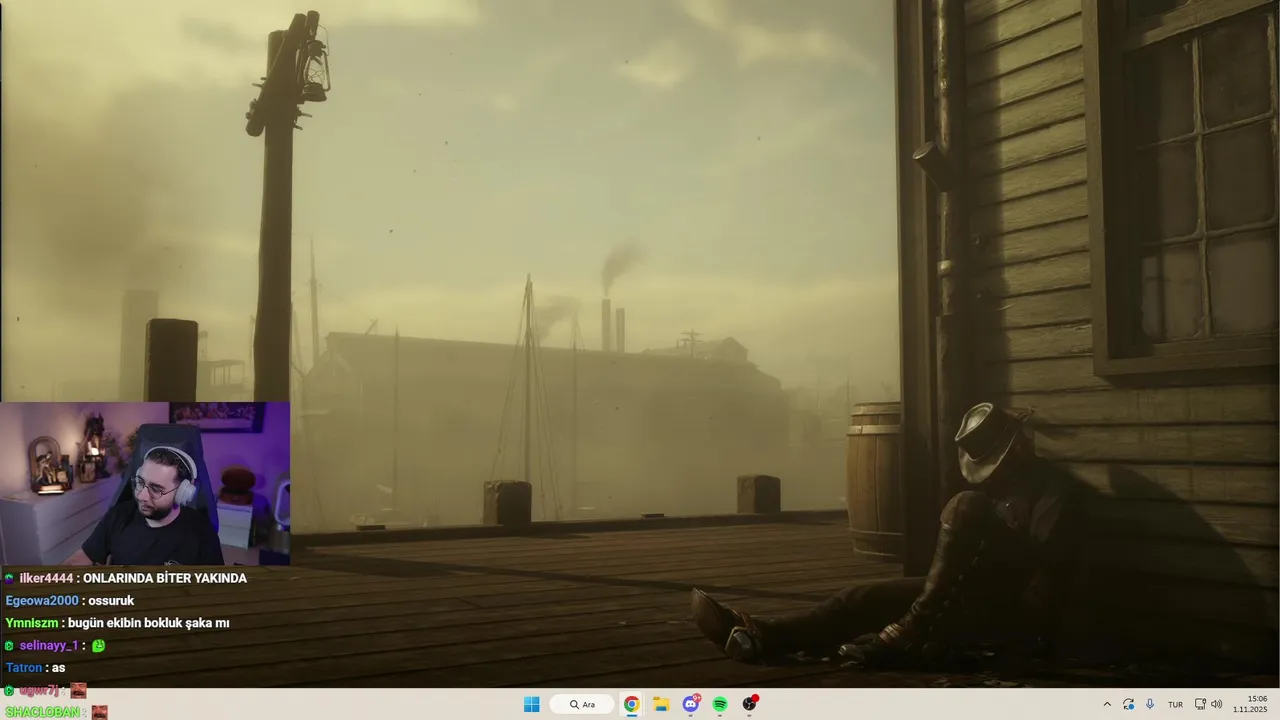Click the green emote from selinayy_1
Screen dimensions: 1280x720
pos(98,645)
